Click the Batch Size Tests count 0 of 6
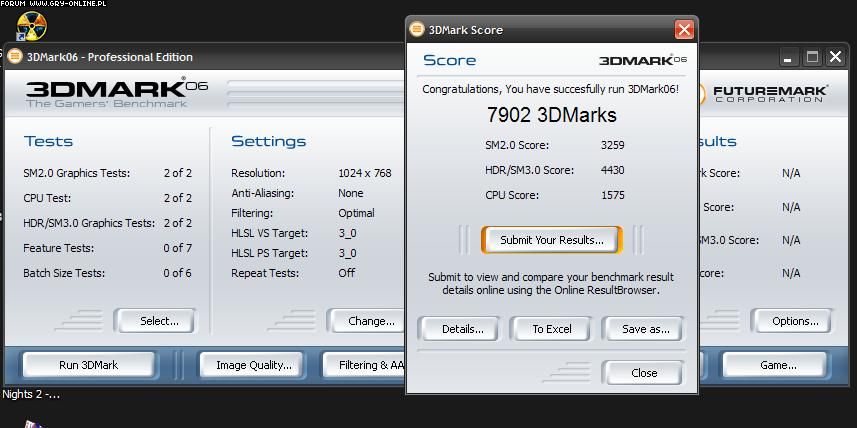Image resolution: width=857 pixels, height=428 pixels. point(178,273)
